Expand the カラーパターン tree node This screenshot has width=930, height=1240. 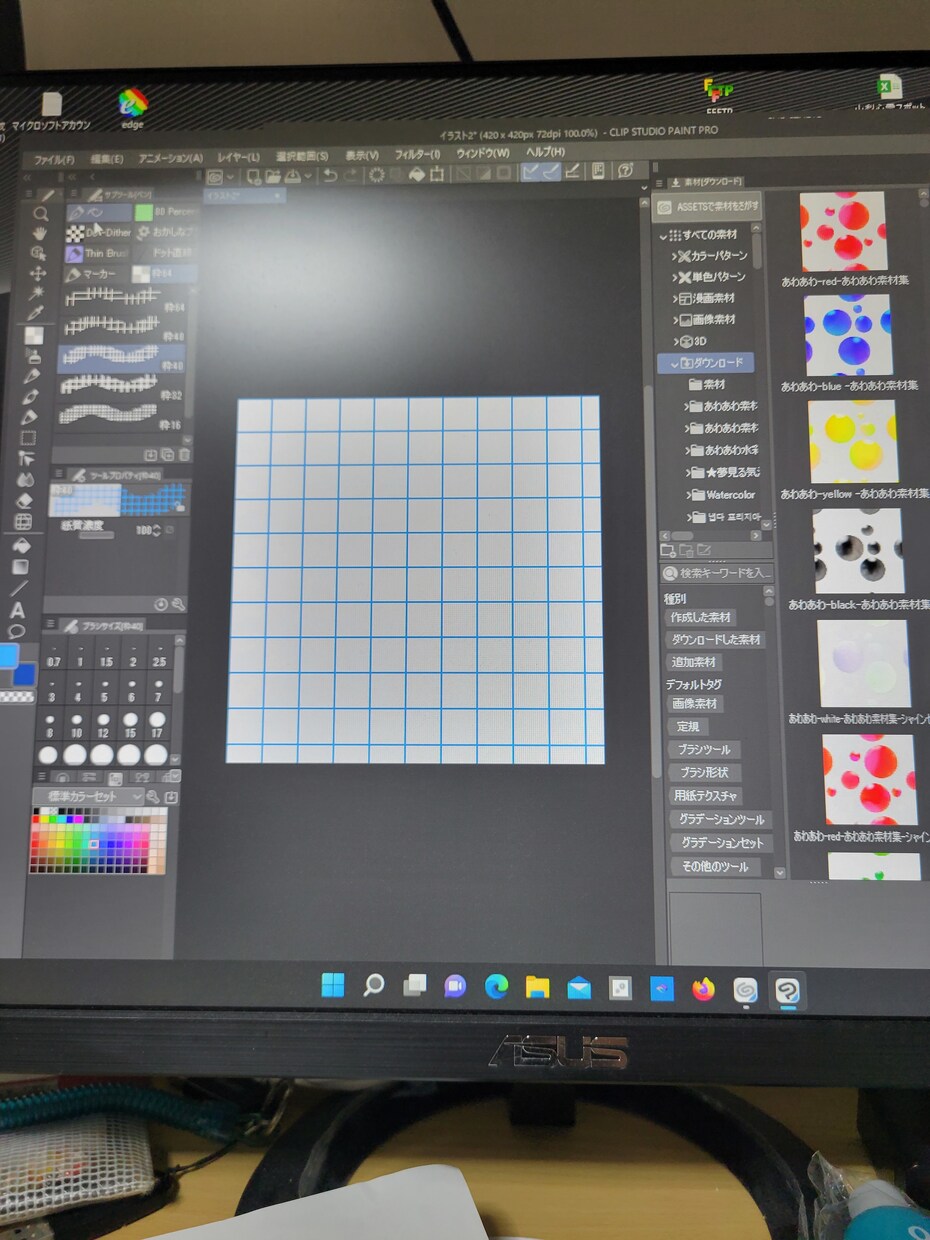coord(675,257)
